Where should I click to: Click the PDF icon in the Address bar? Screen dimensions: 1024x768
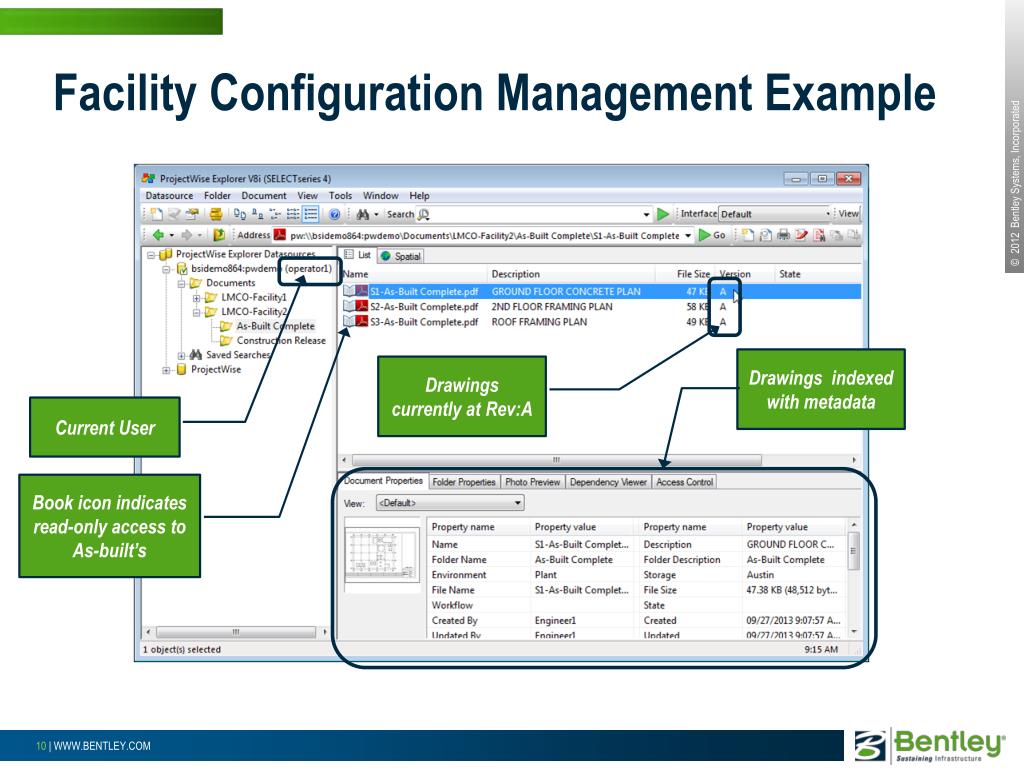(x=280, y=235)
